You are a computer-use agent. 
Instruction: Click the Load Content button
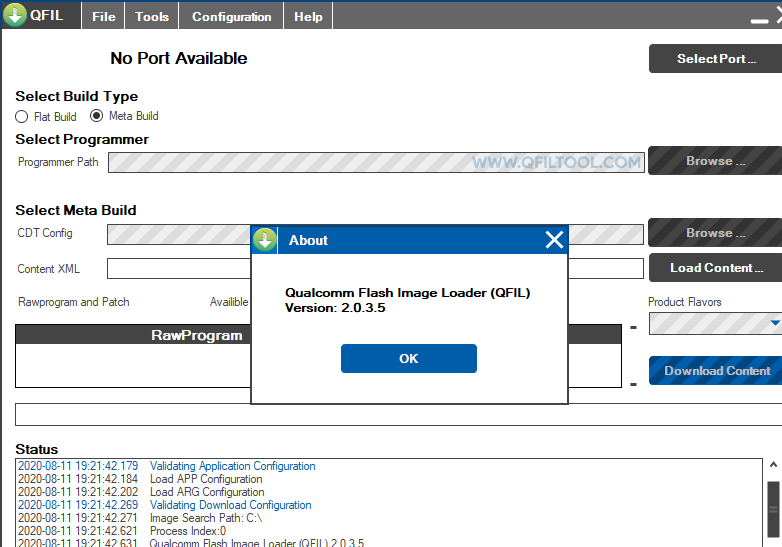[715, 268]
